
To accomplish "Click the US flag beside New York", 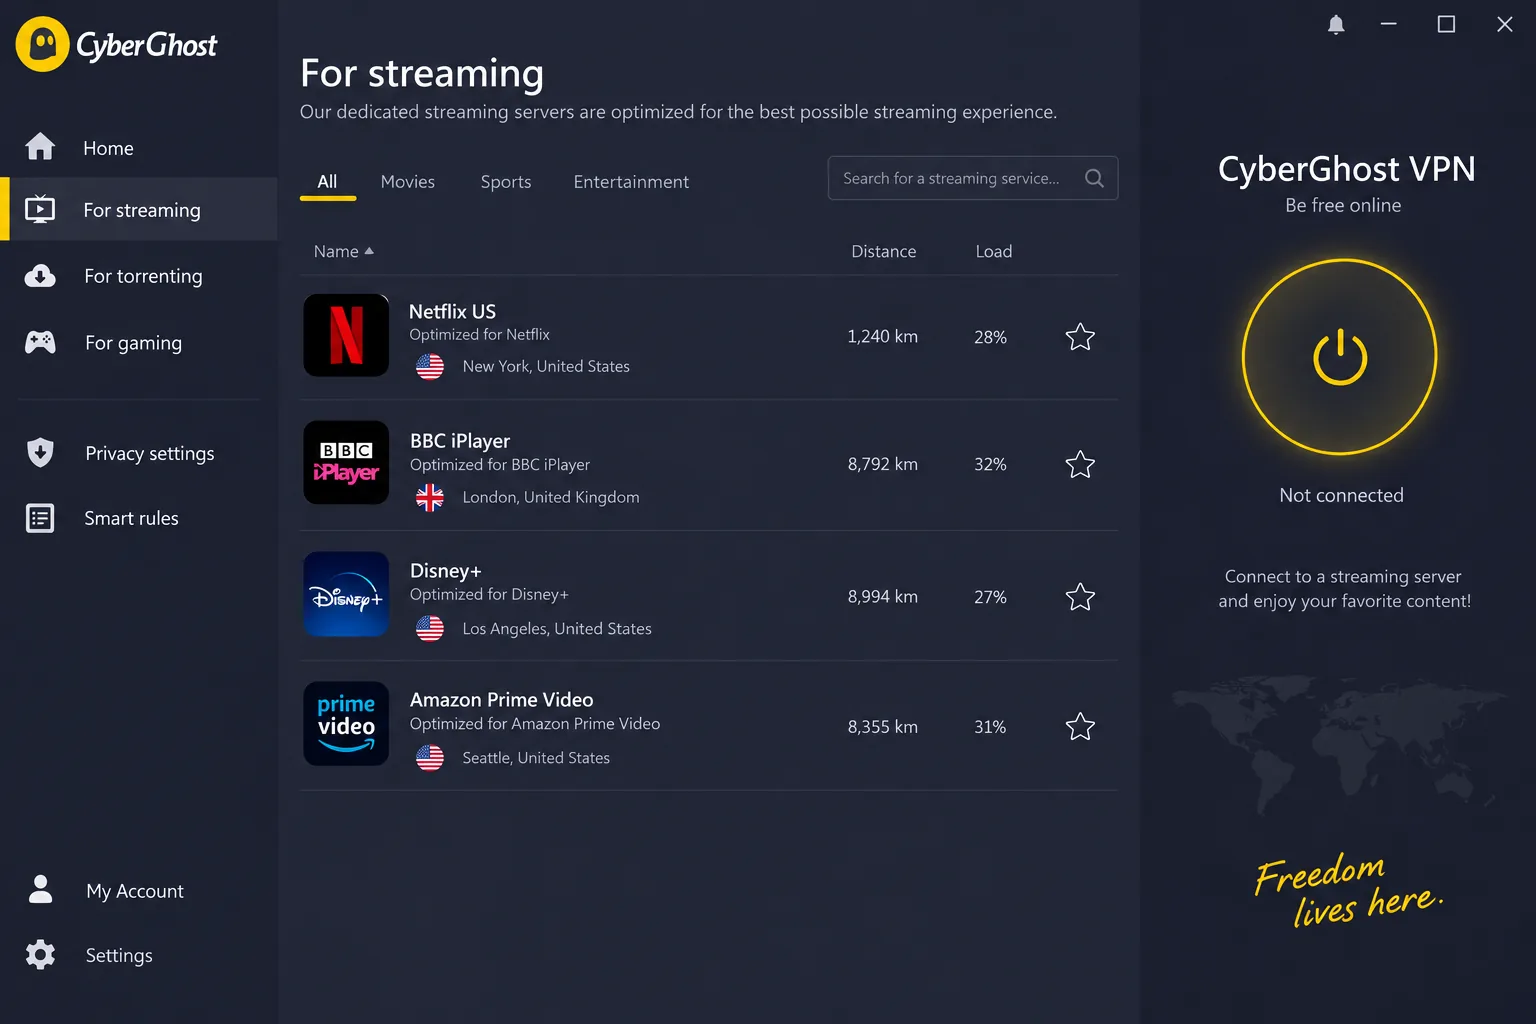I will click(x=430, y=367).
